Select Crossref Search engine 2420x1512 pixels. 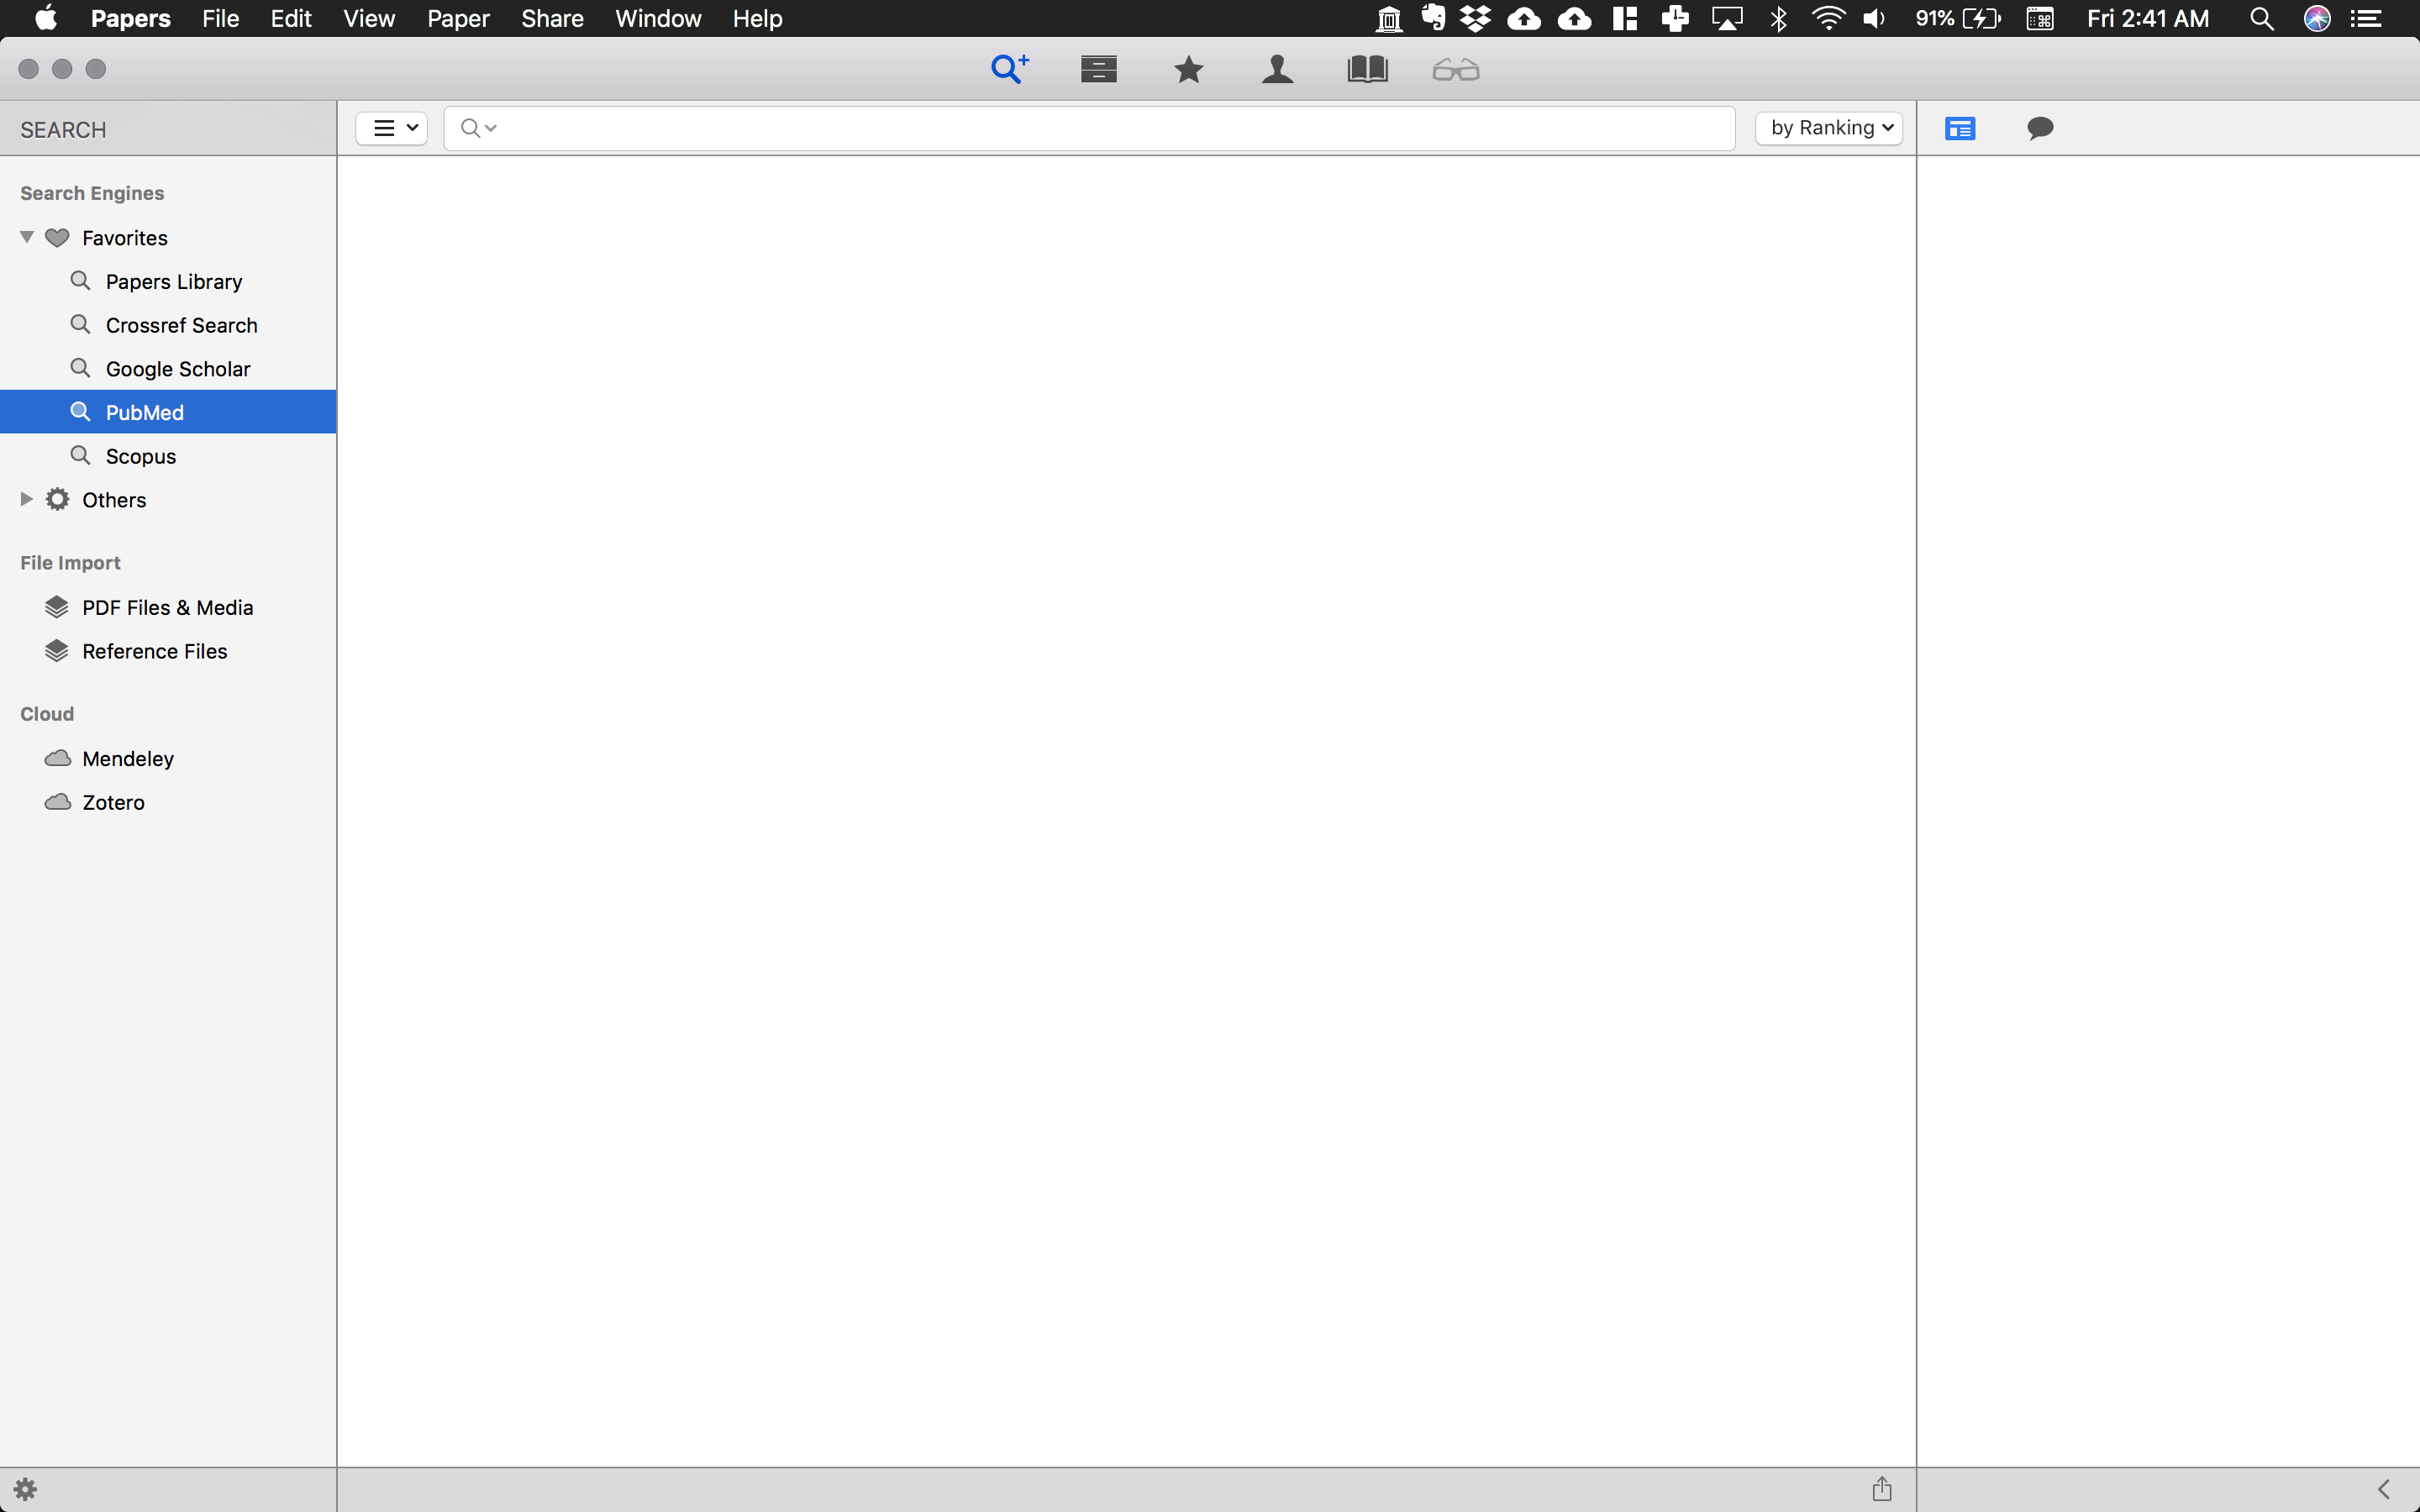(x=168, y=325)
